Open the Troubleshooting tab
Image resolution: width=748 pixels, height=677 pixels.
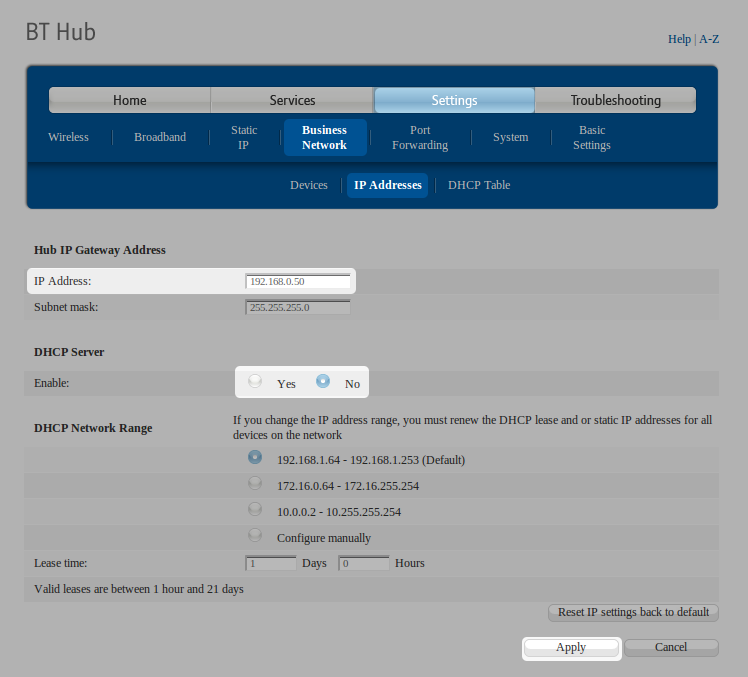click(x=615, y=100)
